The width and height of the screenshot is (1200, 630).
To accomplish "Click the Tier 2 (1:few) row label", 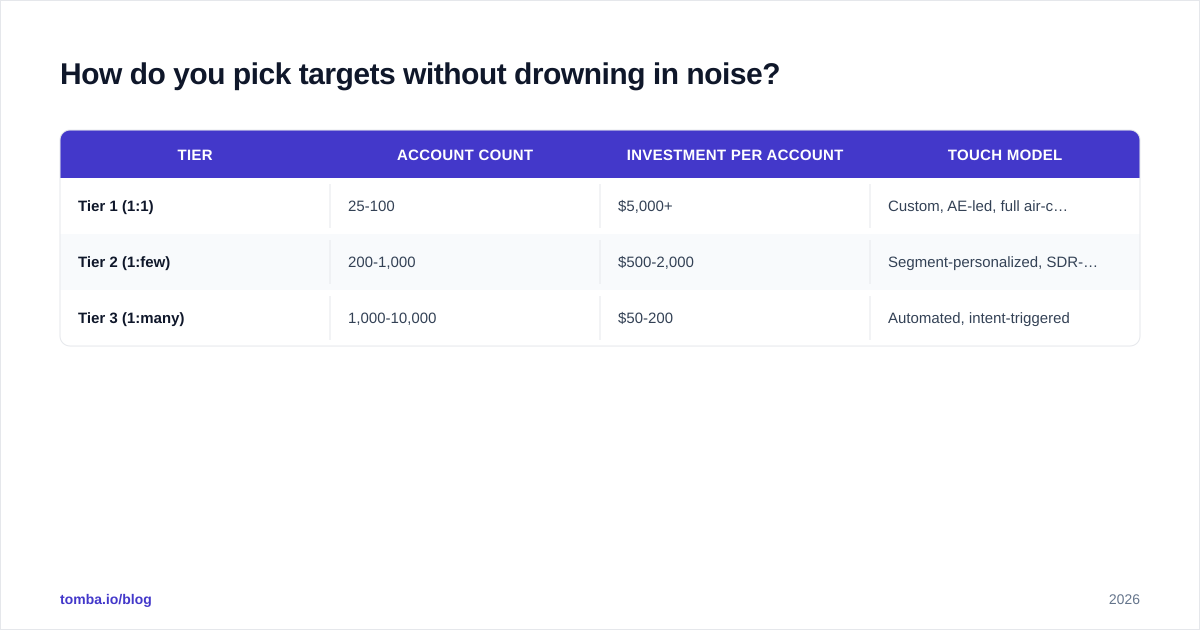I will coord(124,262).
